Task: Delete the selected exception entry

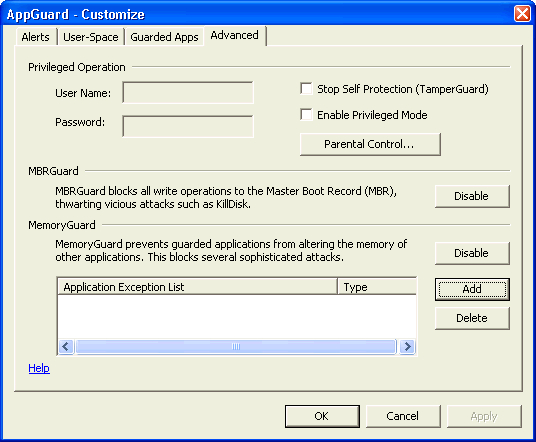Action: (x=472, y=318)
